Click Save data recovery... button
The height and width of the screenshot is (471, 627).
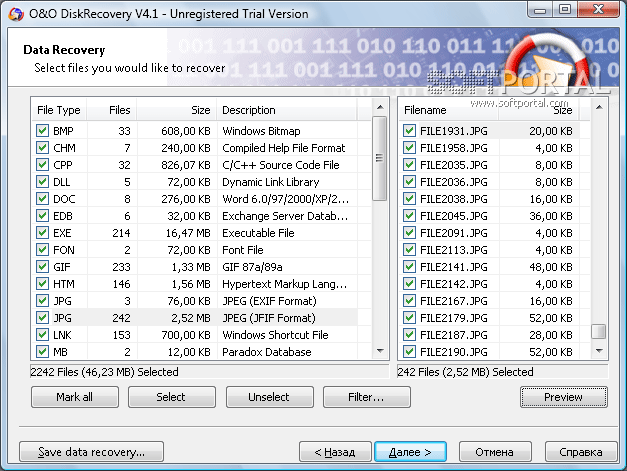tap(92, 452)
